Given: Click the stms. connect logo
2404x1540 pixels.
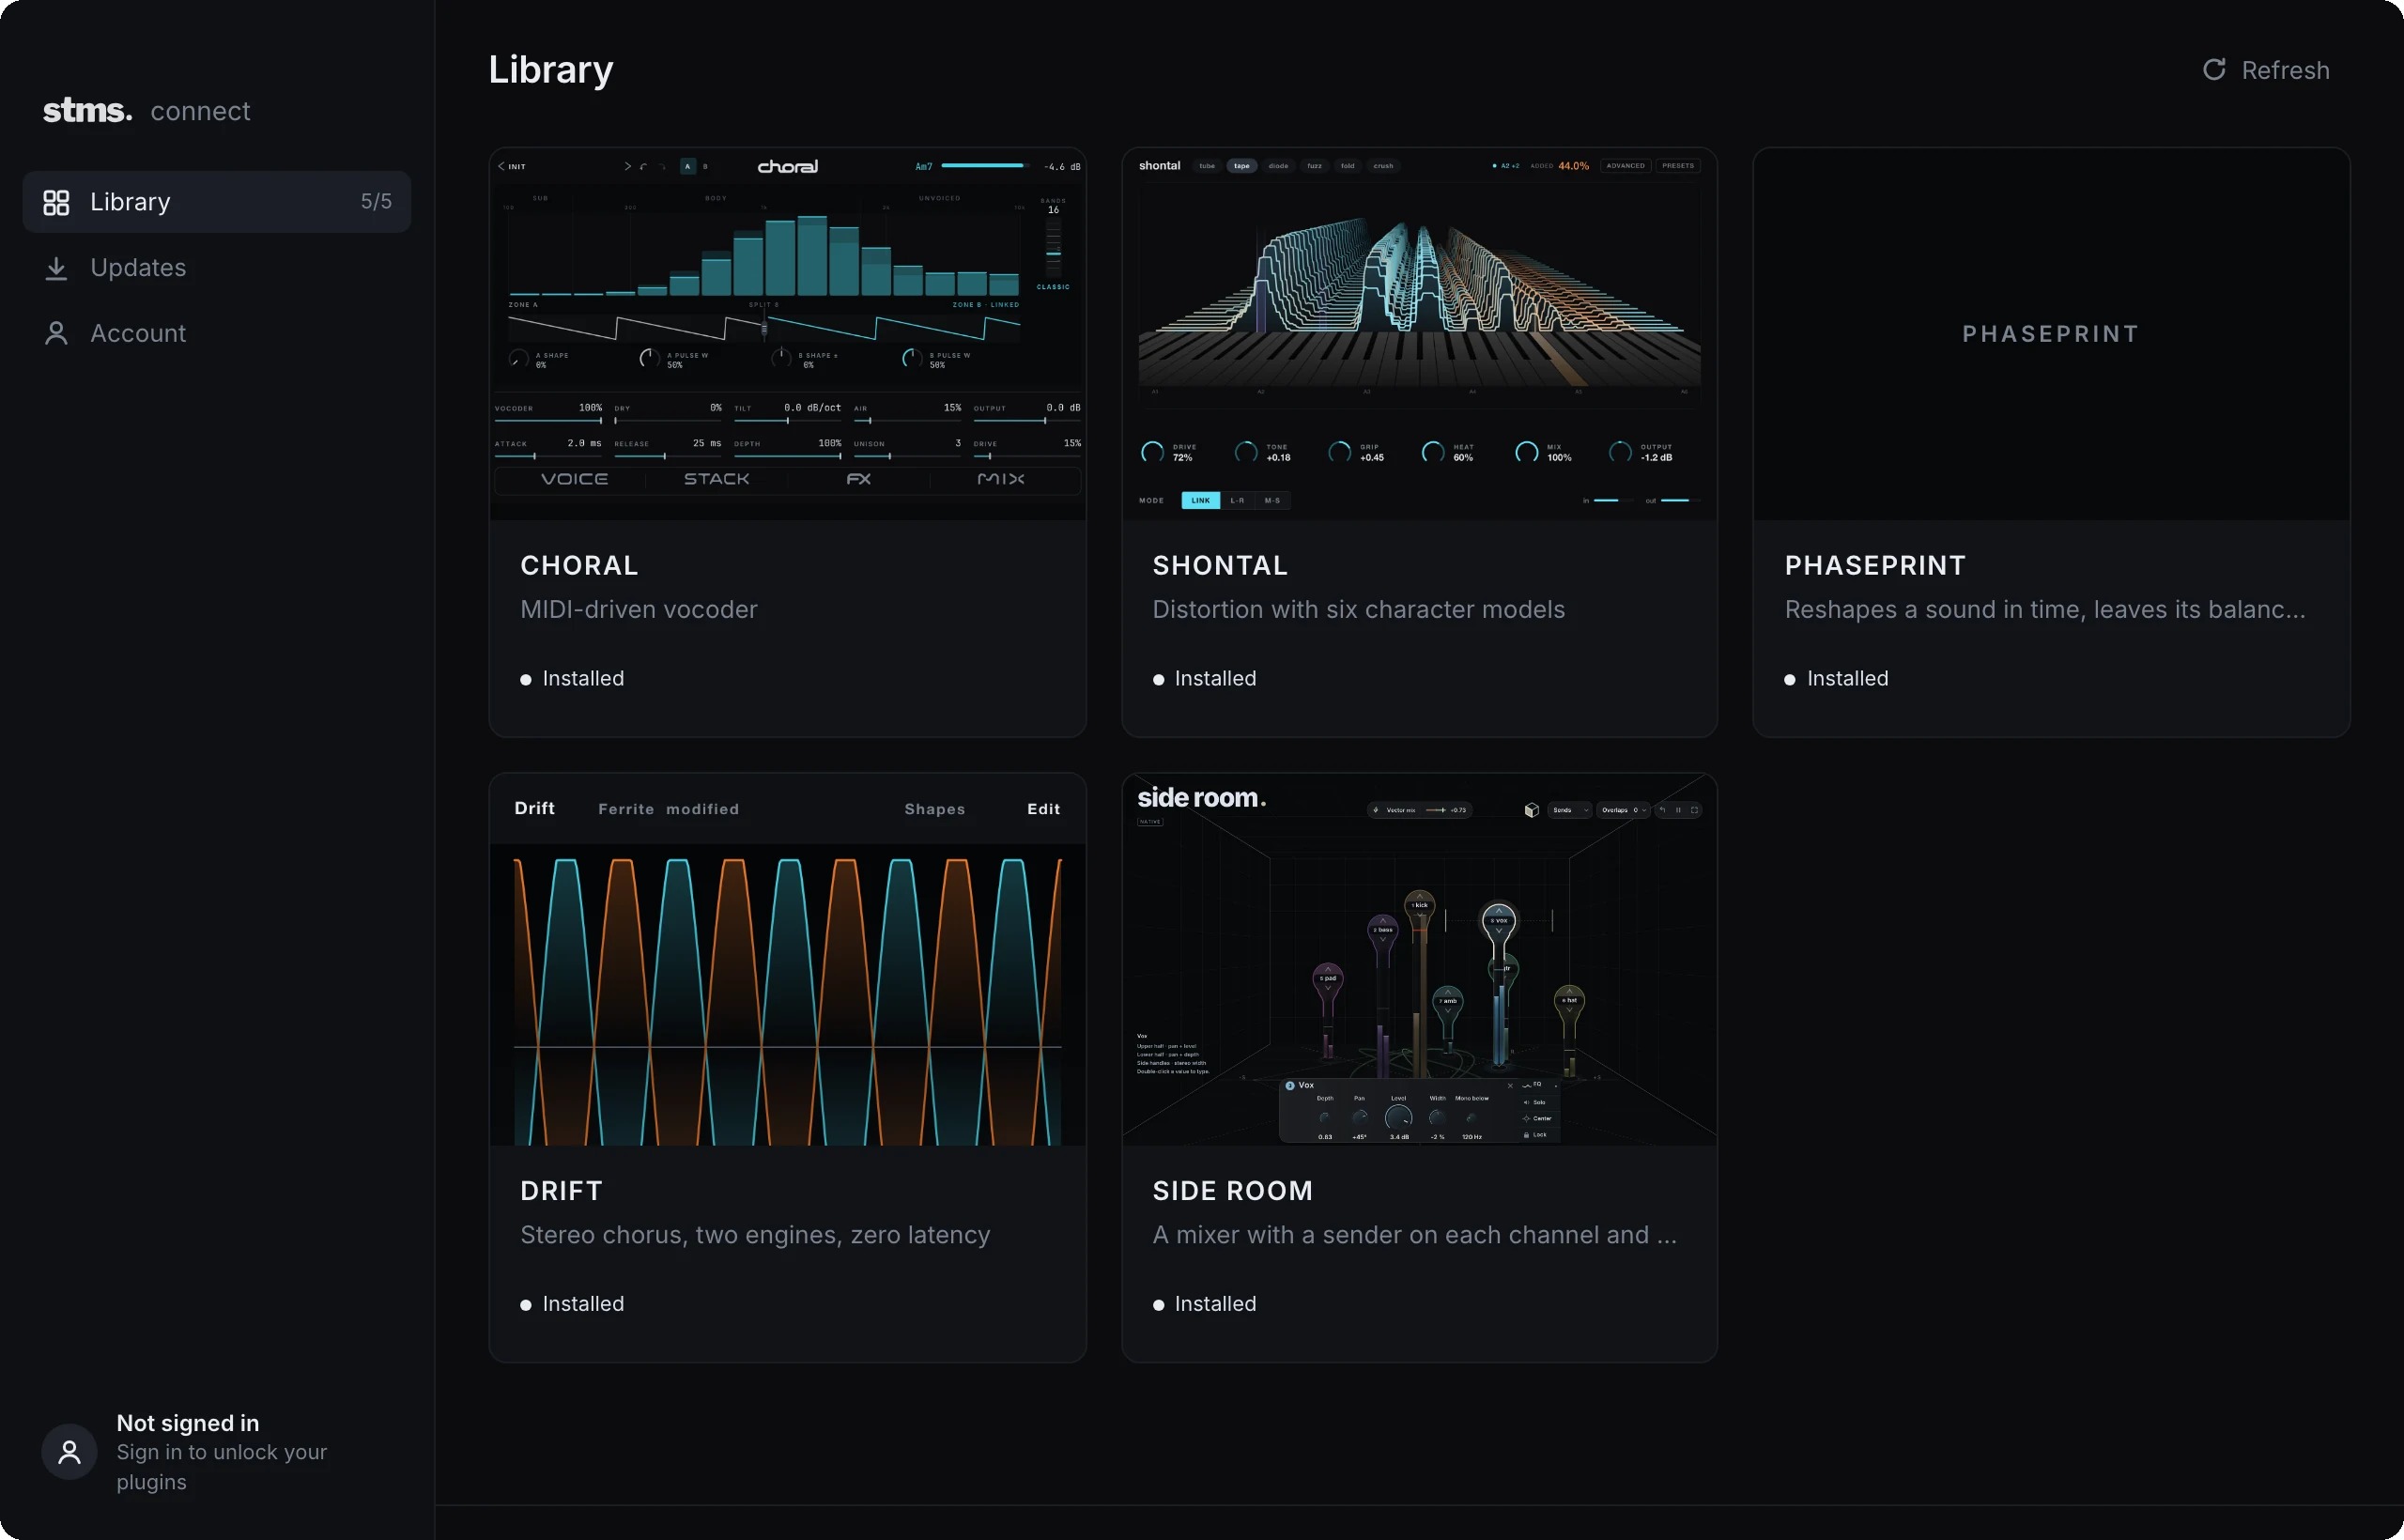Looking at the screenshot, I should [147, 110].
